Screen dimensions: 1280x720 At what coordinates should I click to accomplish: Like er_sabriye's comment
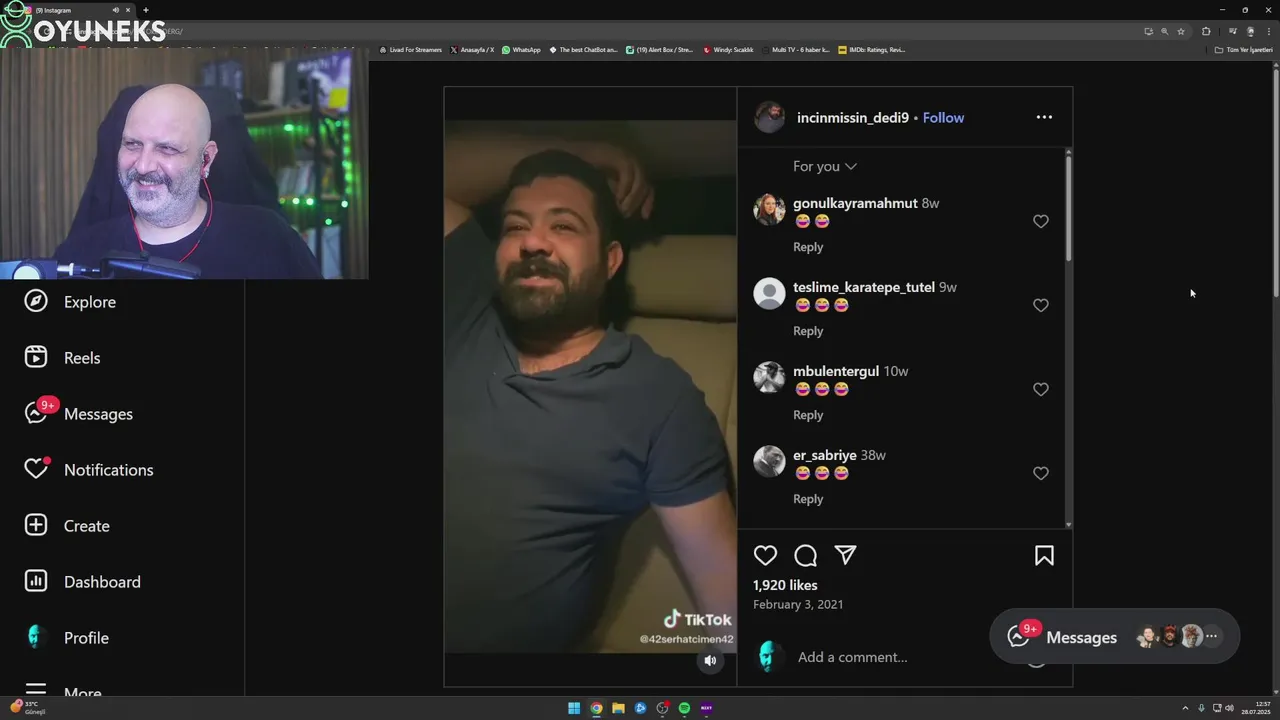pyautogui.click(x=1041, y=473)
